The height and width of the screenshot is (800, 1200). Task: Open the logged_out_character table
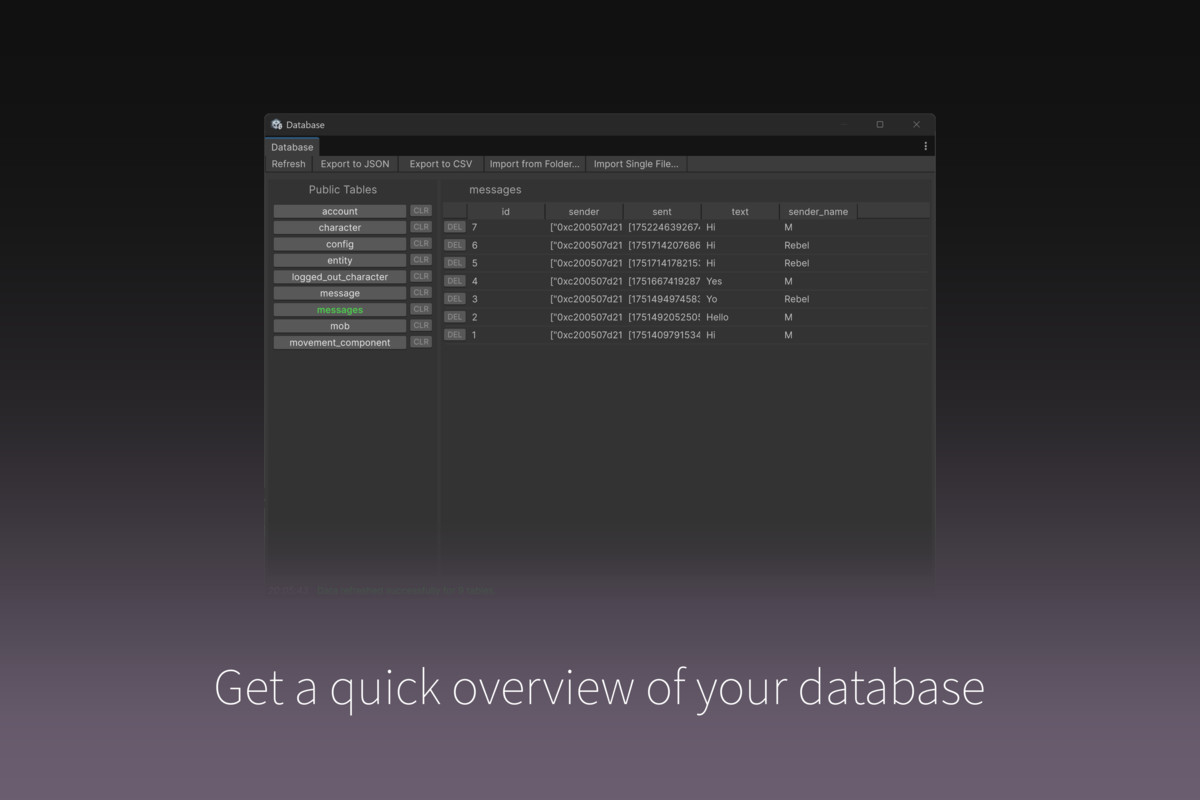pos(339,276)
